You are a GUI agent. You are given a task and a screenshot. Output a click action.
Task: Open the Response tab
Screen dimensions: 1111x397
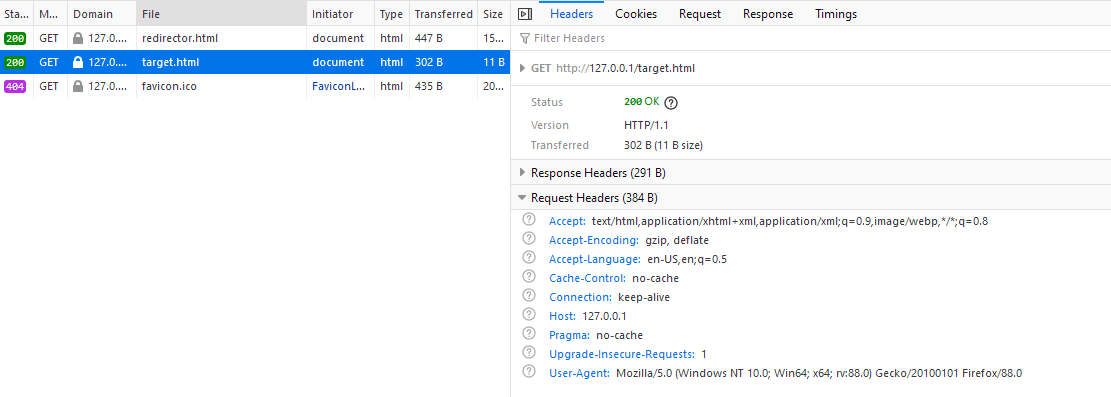(768, 13)
